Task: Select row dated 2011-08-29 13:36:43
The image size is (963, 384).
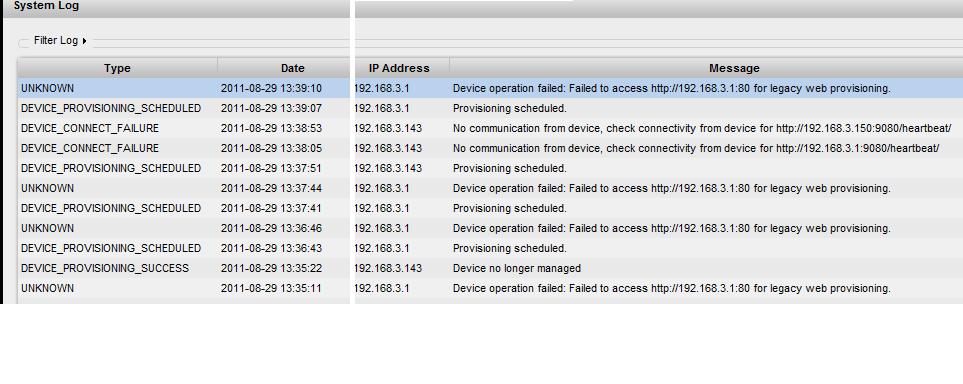Action: 490,248
